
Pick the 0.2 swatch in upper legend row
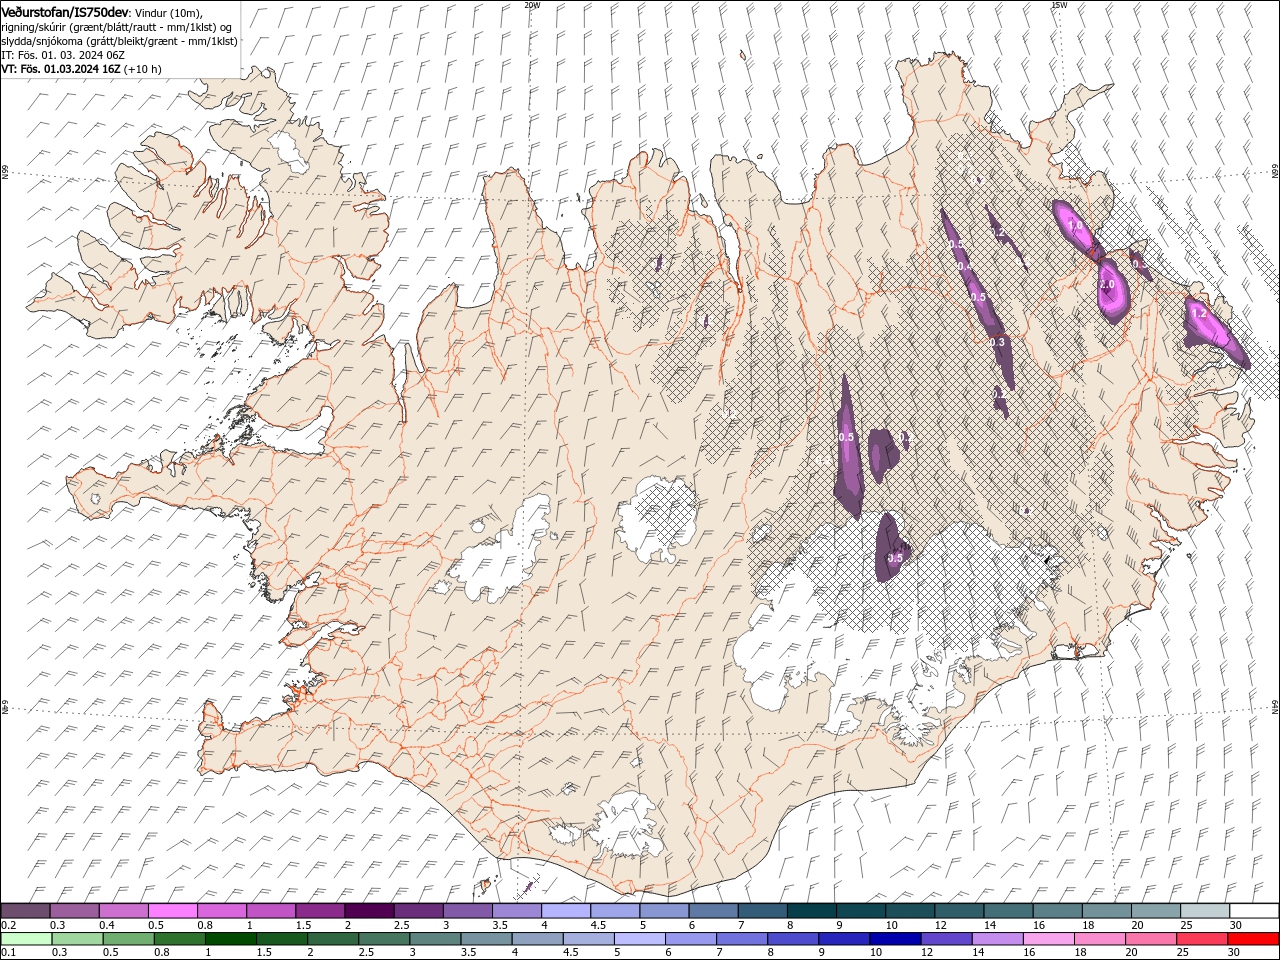25,911
